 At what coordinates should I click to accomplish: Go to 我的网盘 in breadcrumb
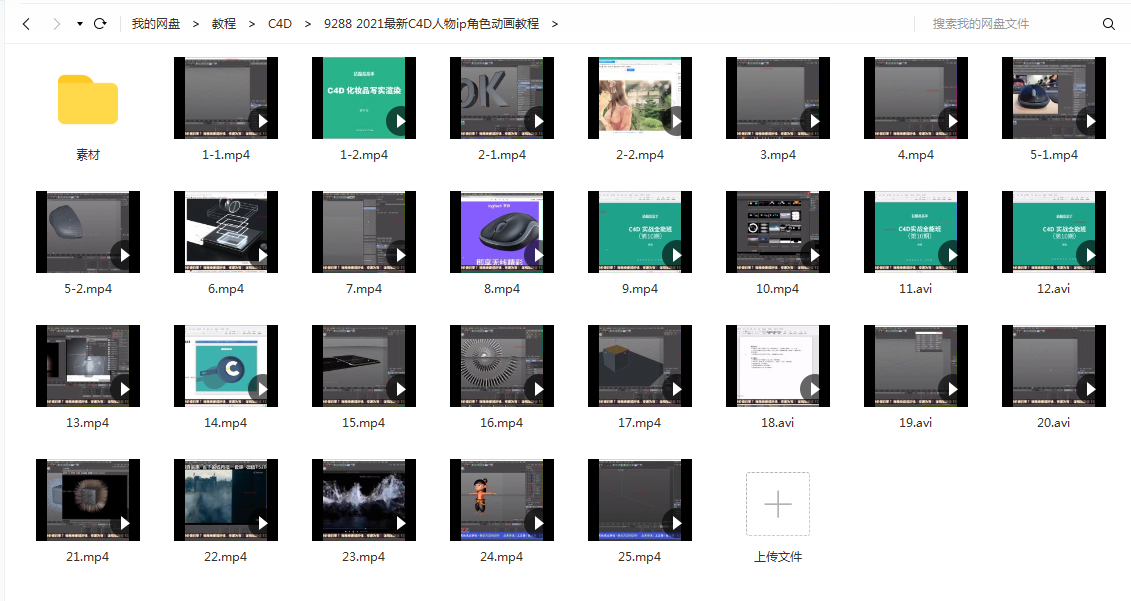click(156, 23)
